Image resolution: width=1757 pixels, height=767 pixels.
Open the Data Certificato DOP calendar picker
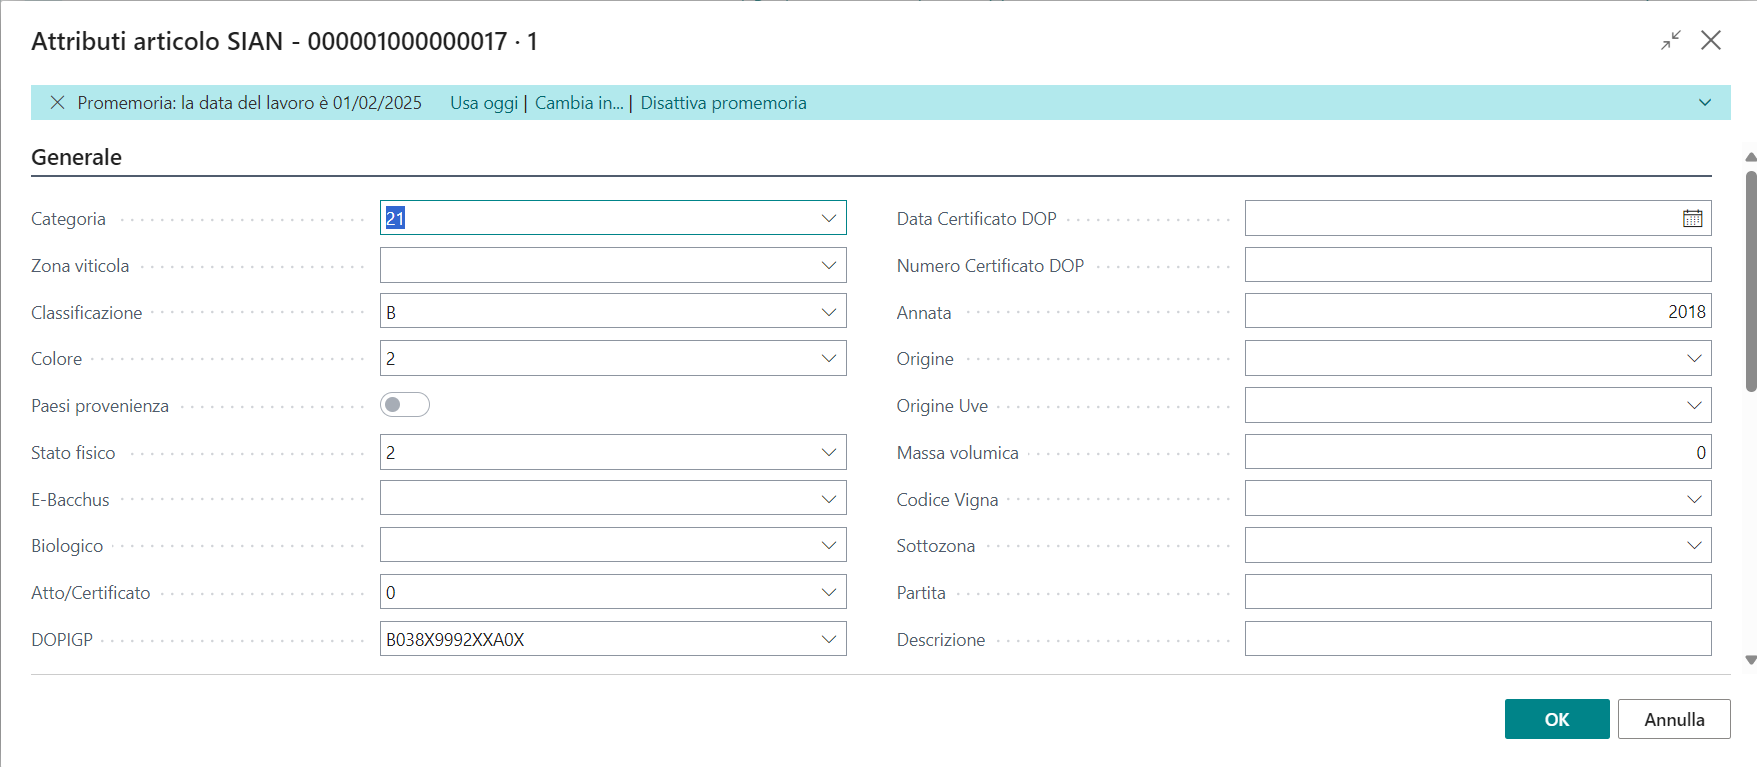coord(1692,219)
